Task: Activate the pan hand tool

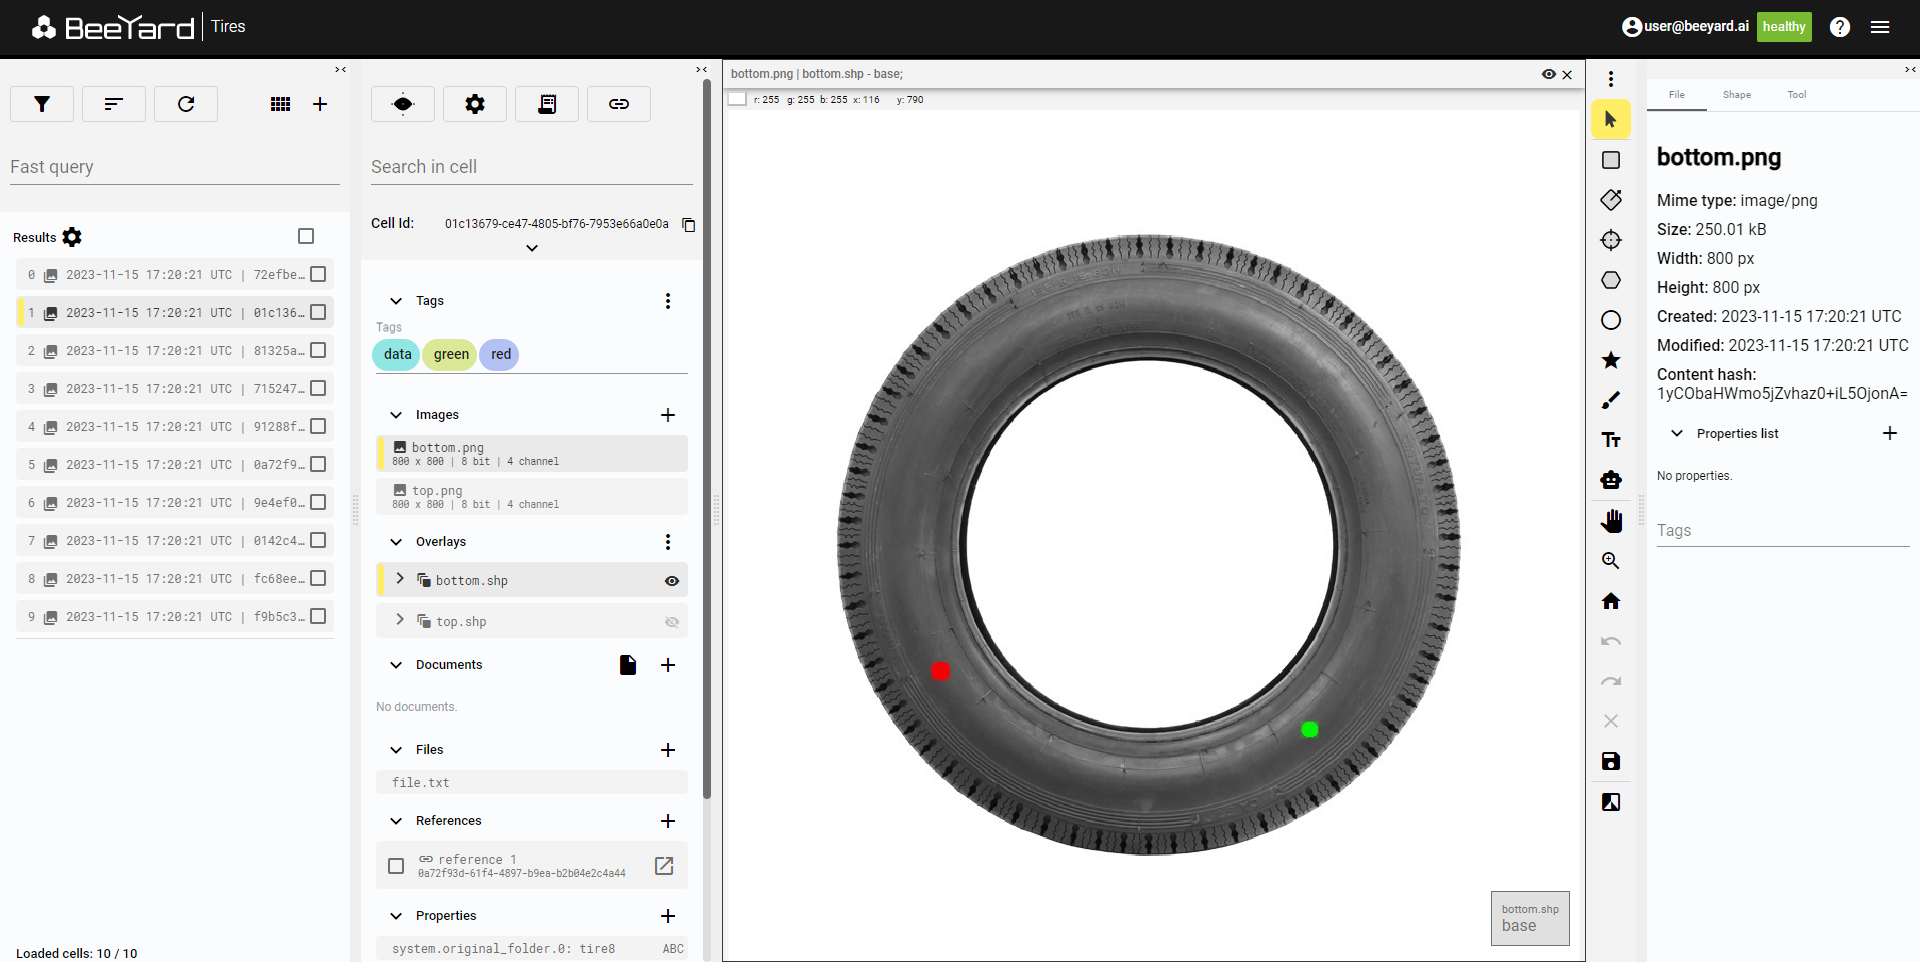Action: (x=1610, y=520)
